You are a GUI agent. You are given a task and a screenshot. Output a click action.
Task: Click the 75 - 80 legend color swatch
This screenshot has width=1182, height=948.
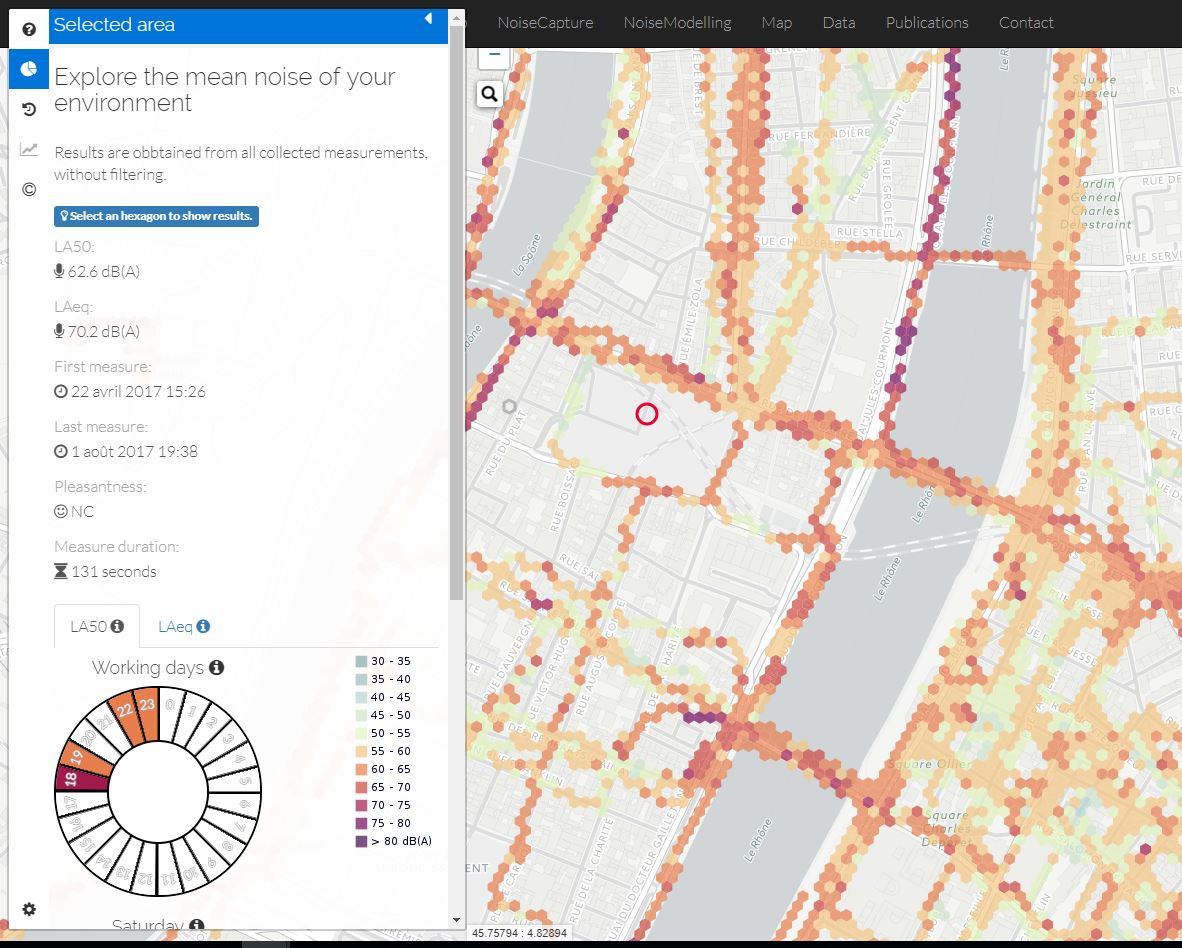tap(361, 823)
